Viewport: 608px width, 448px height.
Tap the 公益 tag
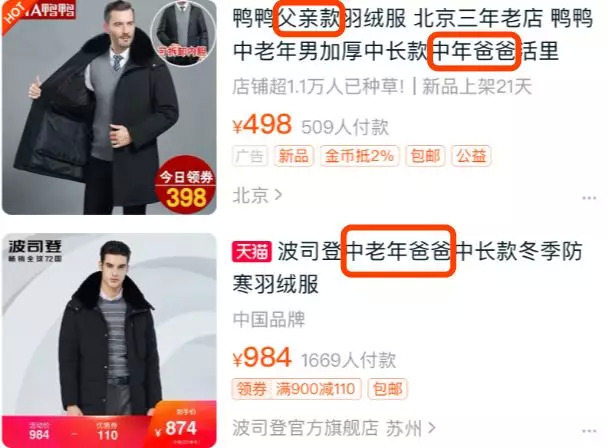click(x=471, y=156)
